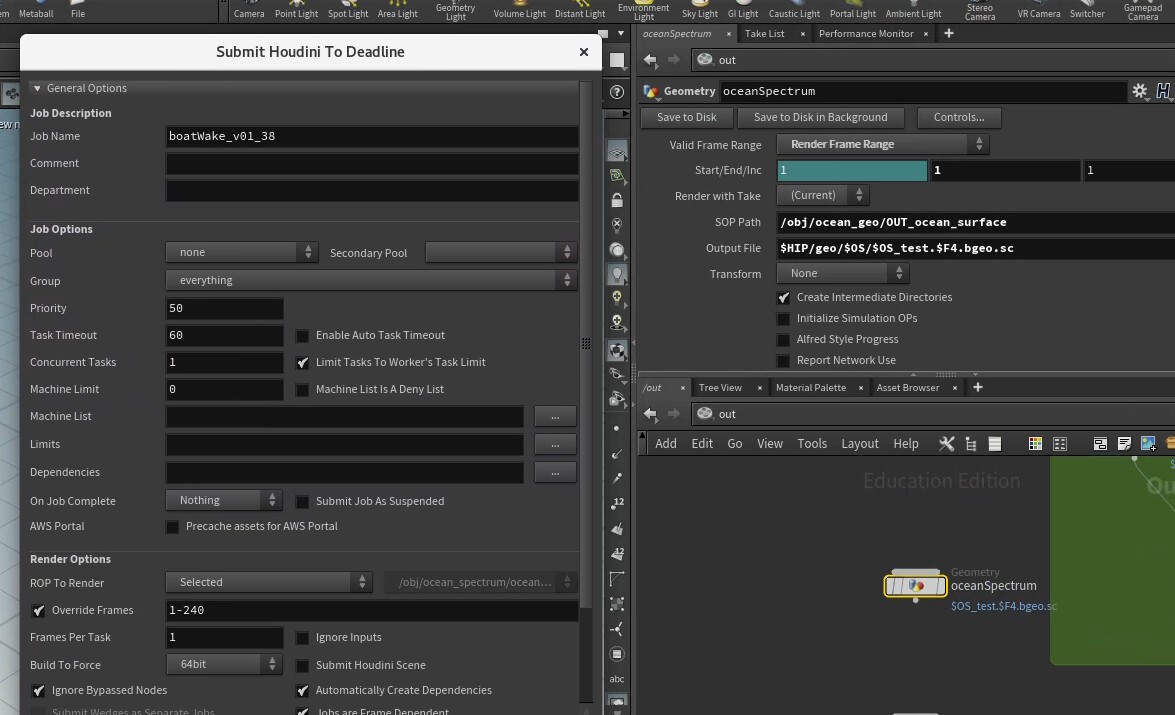Screen dimensions: 1175x715
Task: Click the color palette grid icon
Action: [1035, 444]
